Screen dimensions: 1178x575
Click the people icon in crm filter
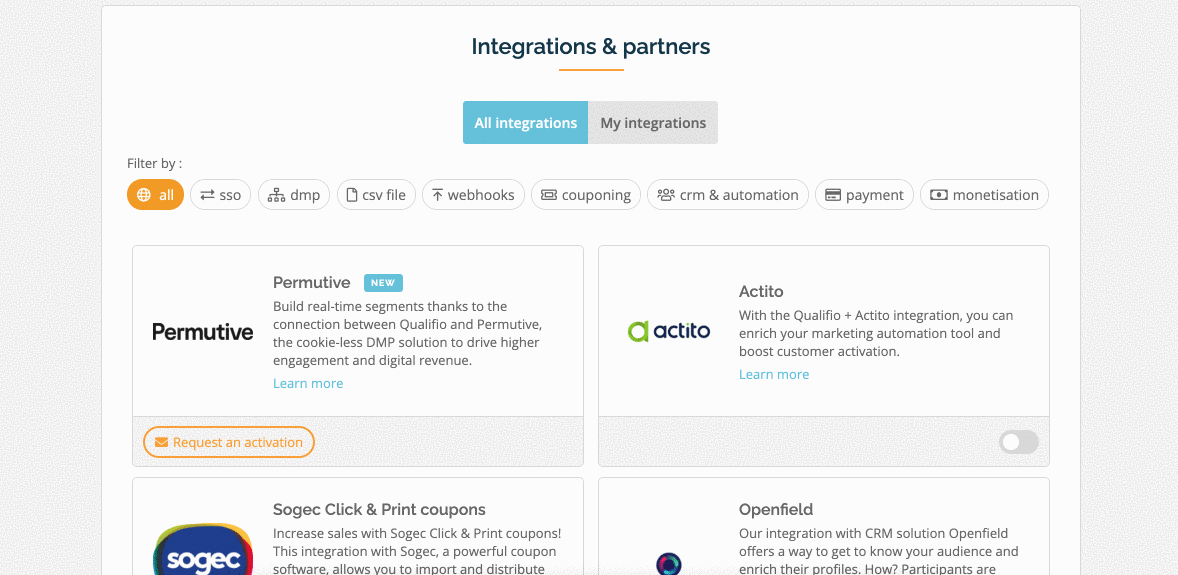(x=666, y=195)
